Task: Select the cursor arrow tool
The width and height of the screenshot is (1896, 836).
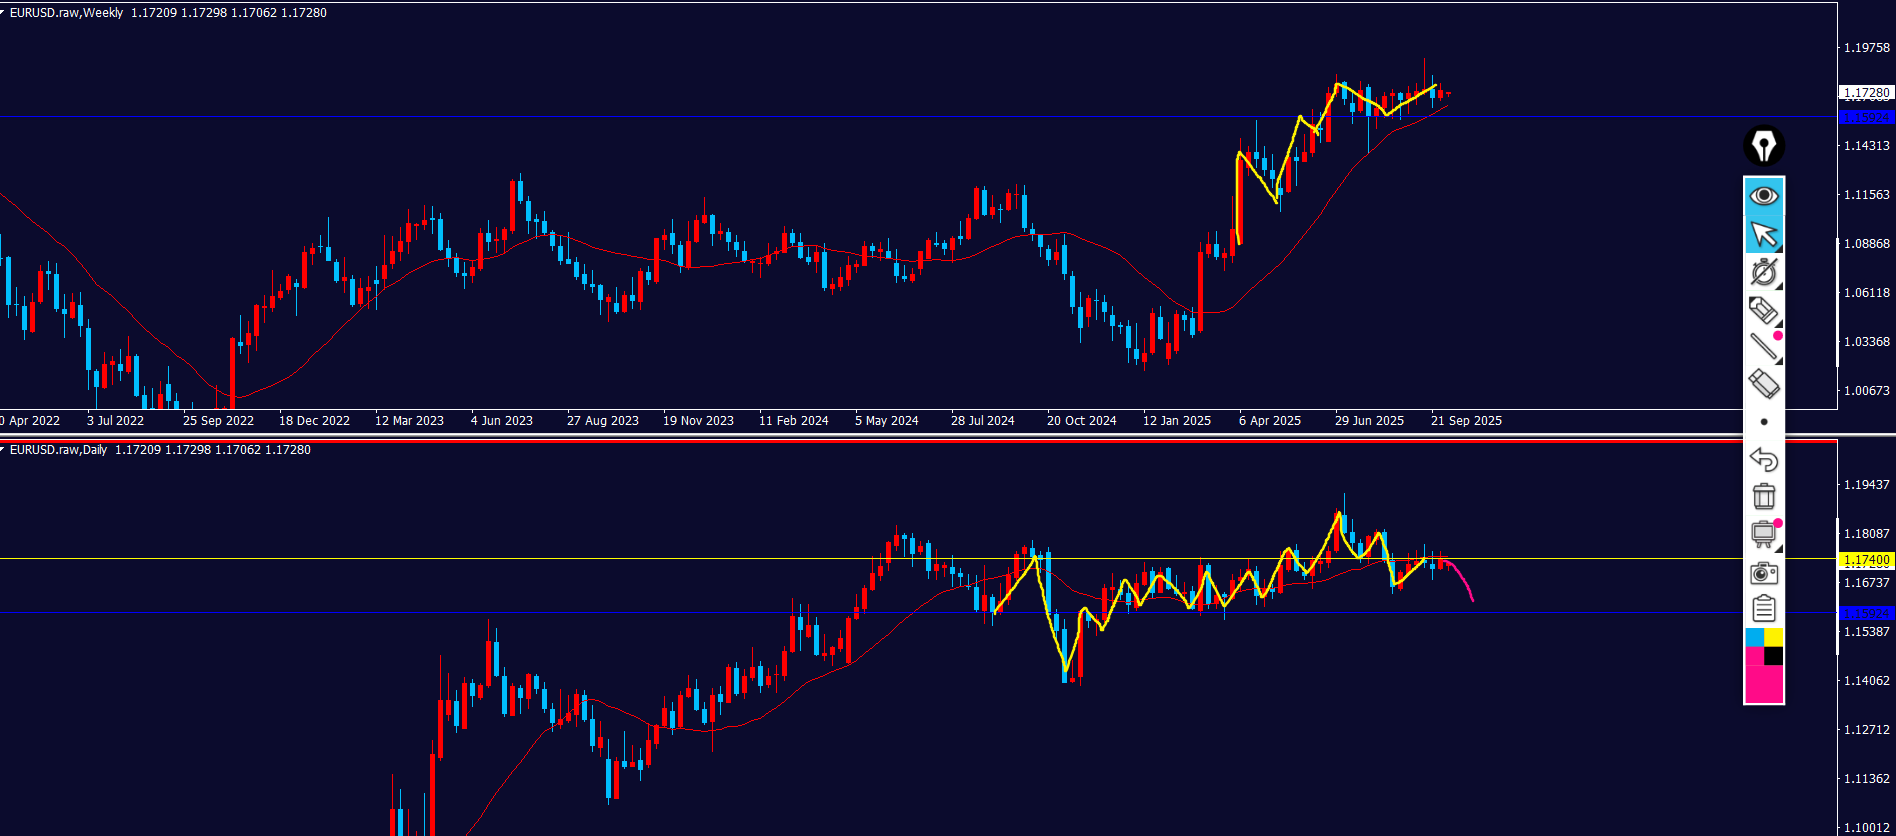Action: click(x=1764, y=234)
